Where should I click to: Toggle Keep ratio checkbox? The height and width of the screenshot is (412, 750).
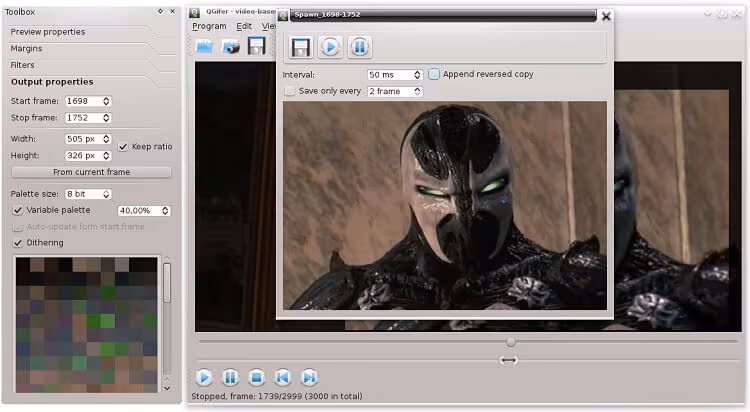pyautogui.click(x=123, y=147)
